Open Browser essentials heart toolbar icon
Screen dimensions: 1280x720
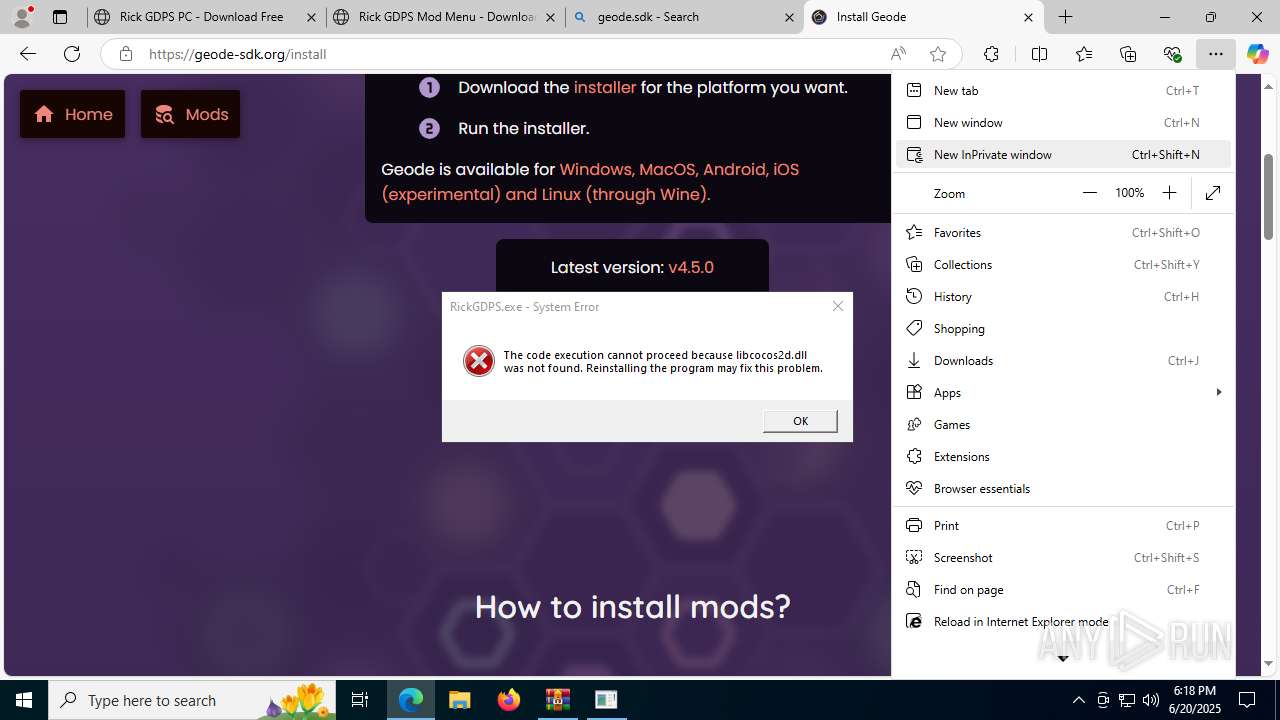coord(1172,54)
